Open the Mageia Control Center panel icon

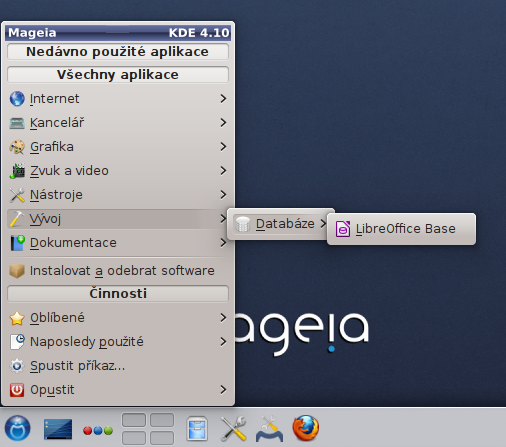(269, 429)
